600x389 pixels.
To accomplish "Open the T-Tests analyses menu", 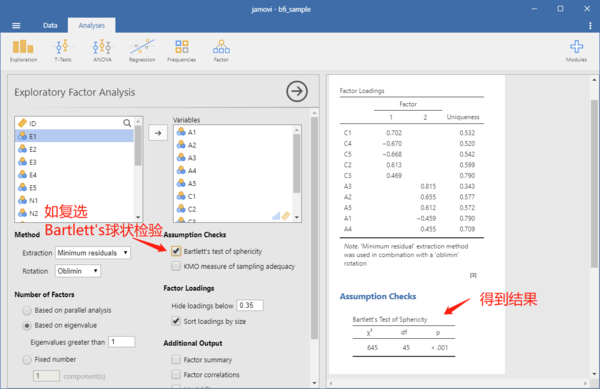I will 62,51.
